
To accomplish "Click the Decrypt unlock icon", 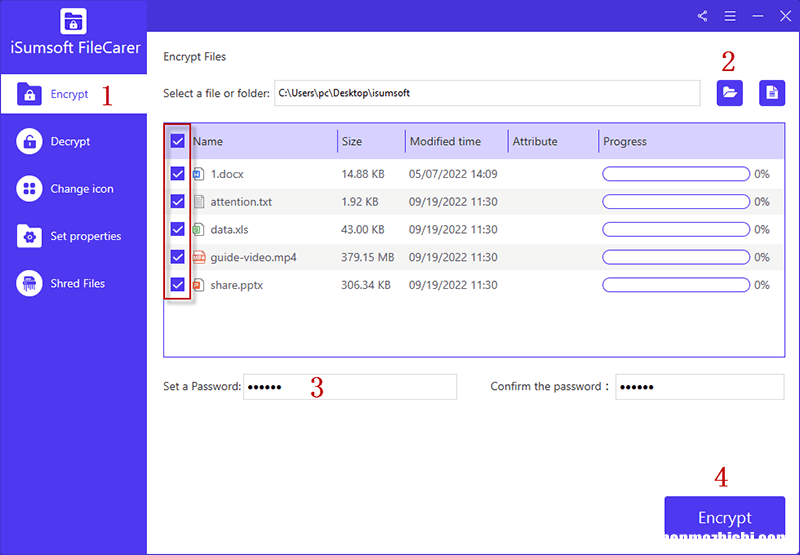I will (29, 141).
